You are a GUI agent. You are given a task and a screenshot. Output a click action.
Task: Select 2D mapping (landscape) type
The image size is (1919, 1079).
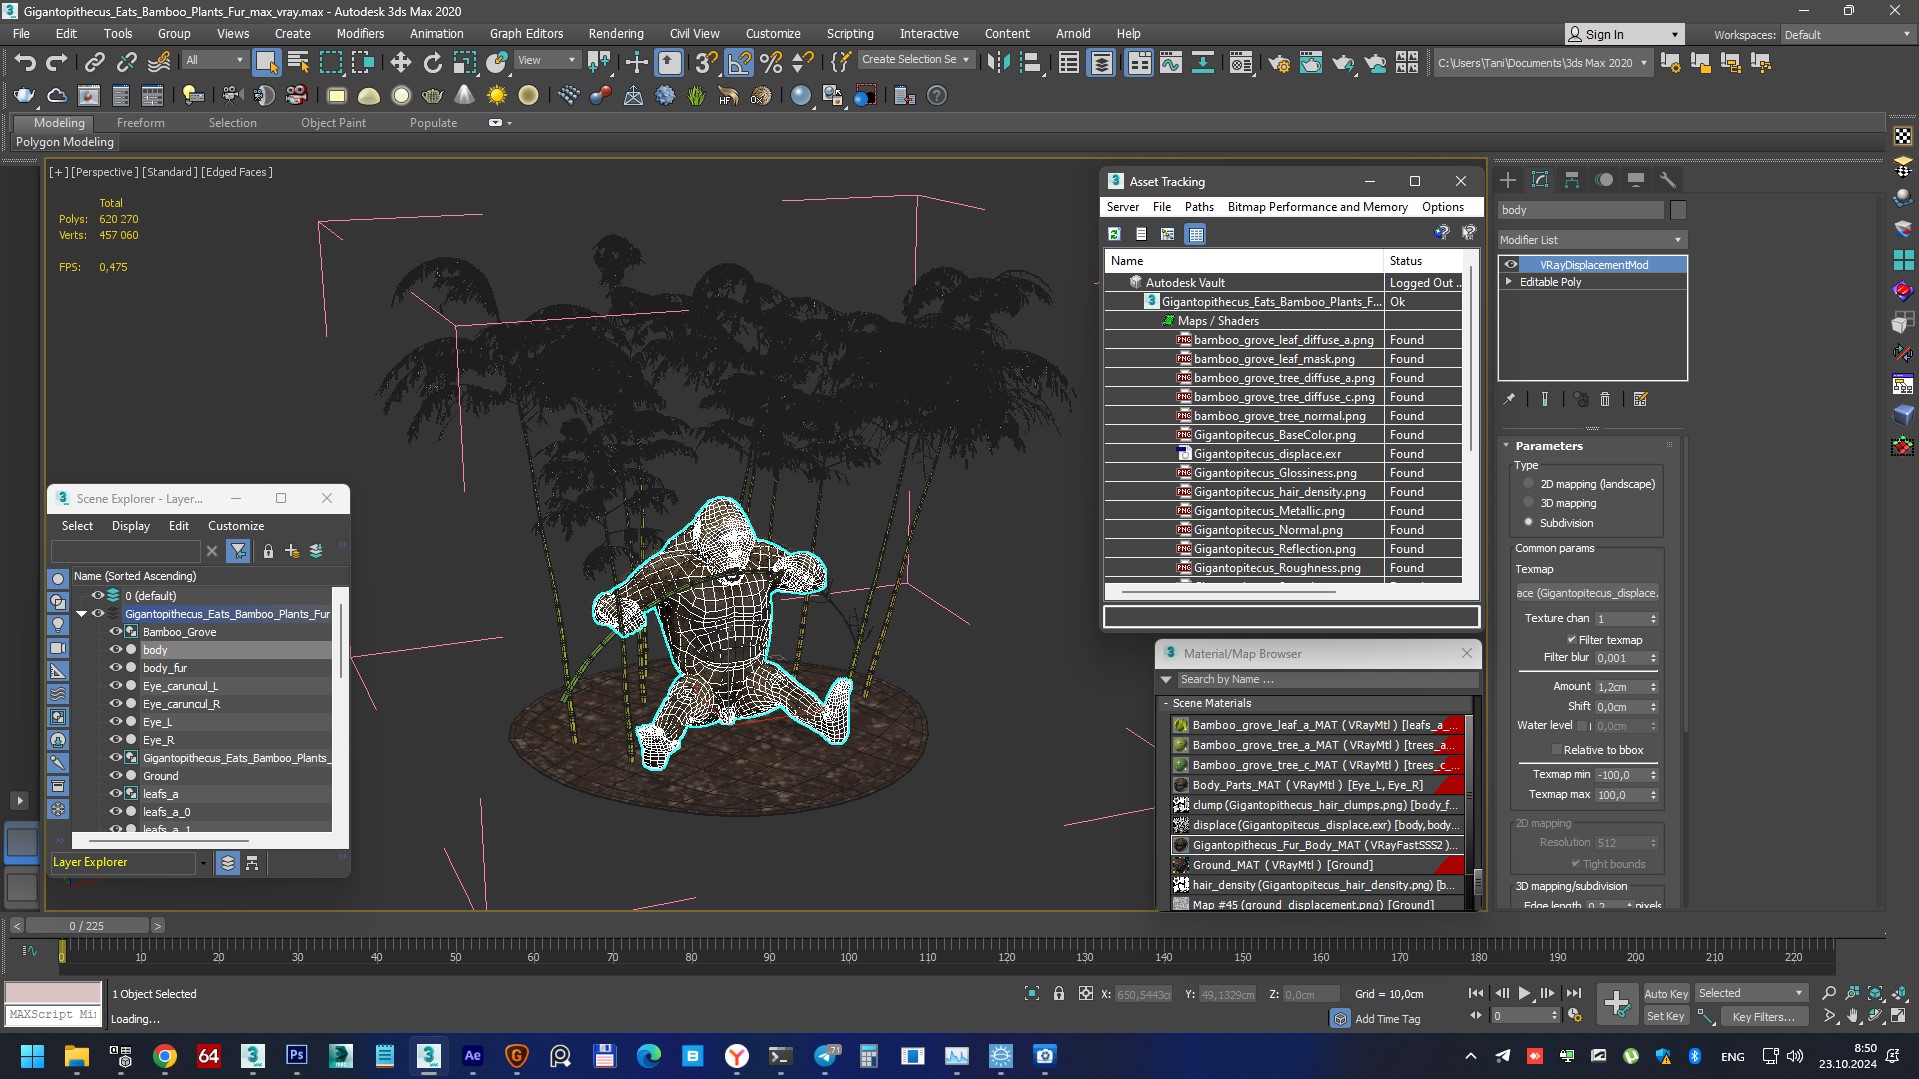point(1528,484)
